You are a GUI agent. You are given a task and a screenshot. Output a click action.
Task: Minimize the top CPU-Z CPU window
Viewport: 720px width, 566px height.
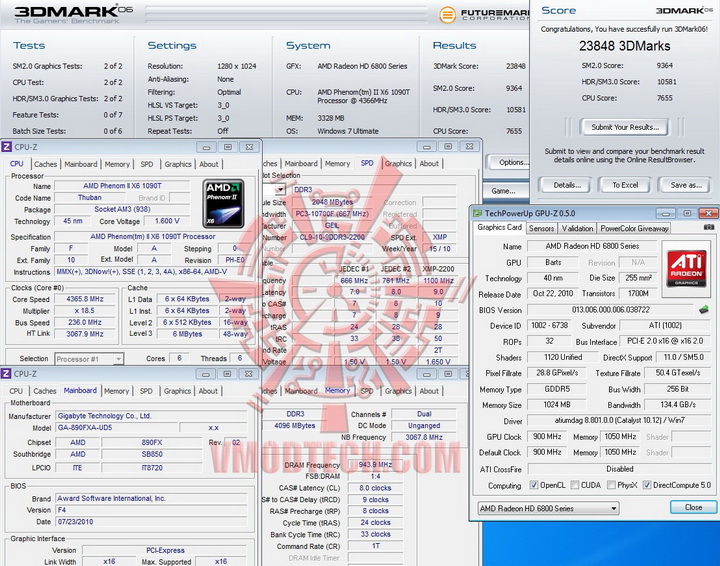[207, 147]
